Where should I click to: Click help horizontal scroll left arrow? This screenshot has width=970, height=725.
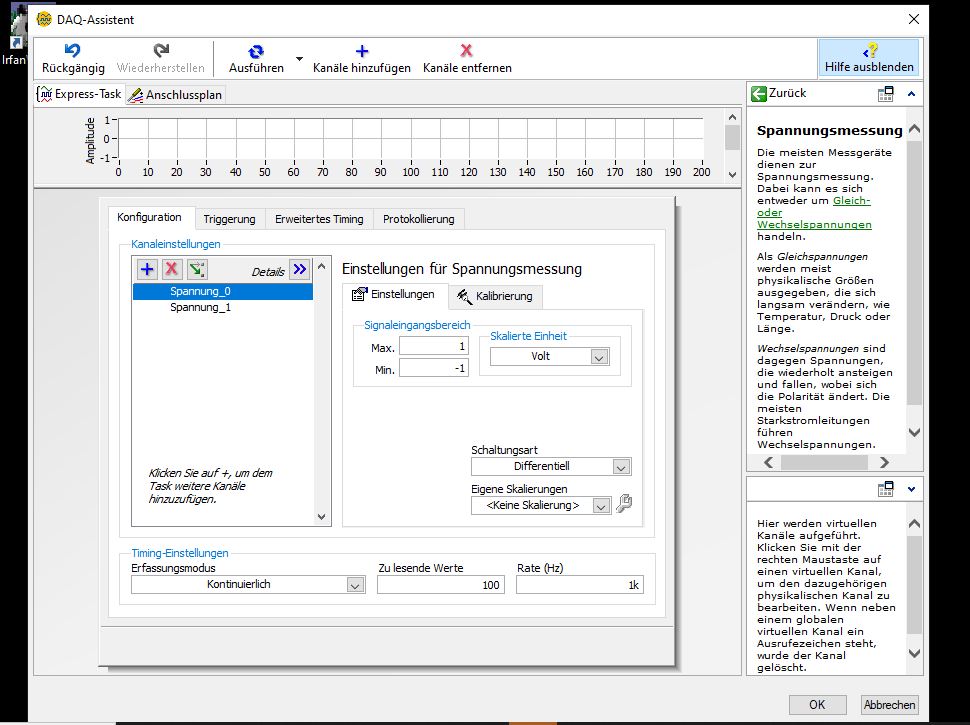point(768,462)
